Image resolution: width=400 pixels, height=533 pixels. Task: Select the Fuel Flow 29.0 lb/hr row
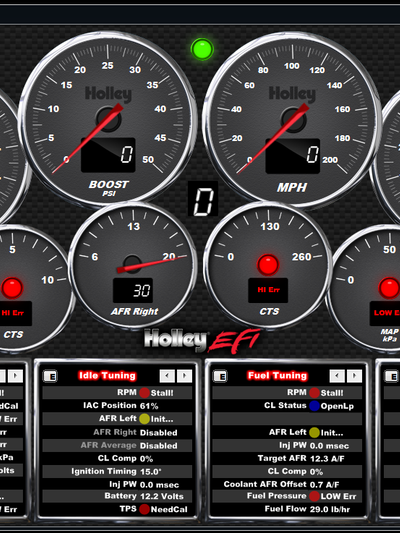tap(287, 509)
